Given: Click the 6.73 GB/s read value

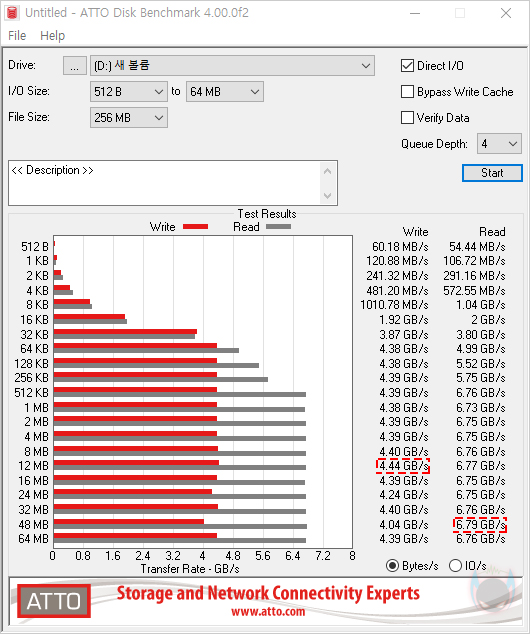Looking at the screenshot, I should [x=481, y=408].
